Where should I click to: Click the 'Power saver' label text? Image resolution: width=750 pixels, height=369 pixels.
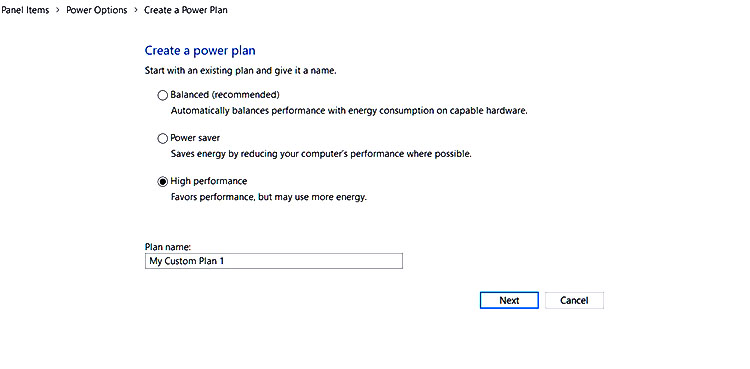(x=195, y=138)
